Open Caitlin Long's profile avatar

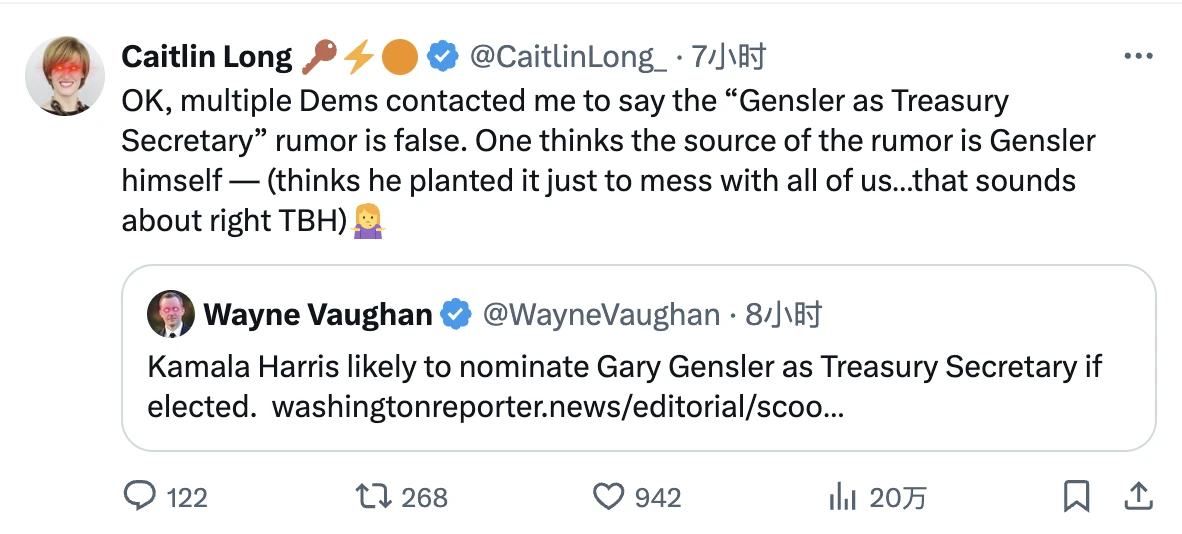point(65,76)
